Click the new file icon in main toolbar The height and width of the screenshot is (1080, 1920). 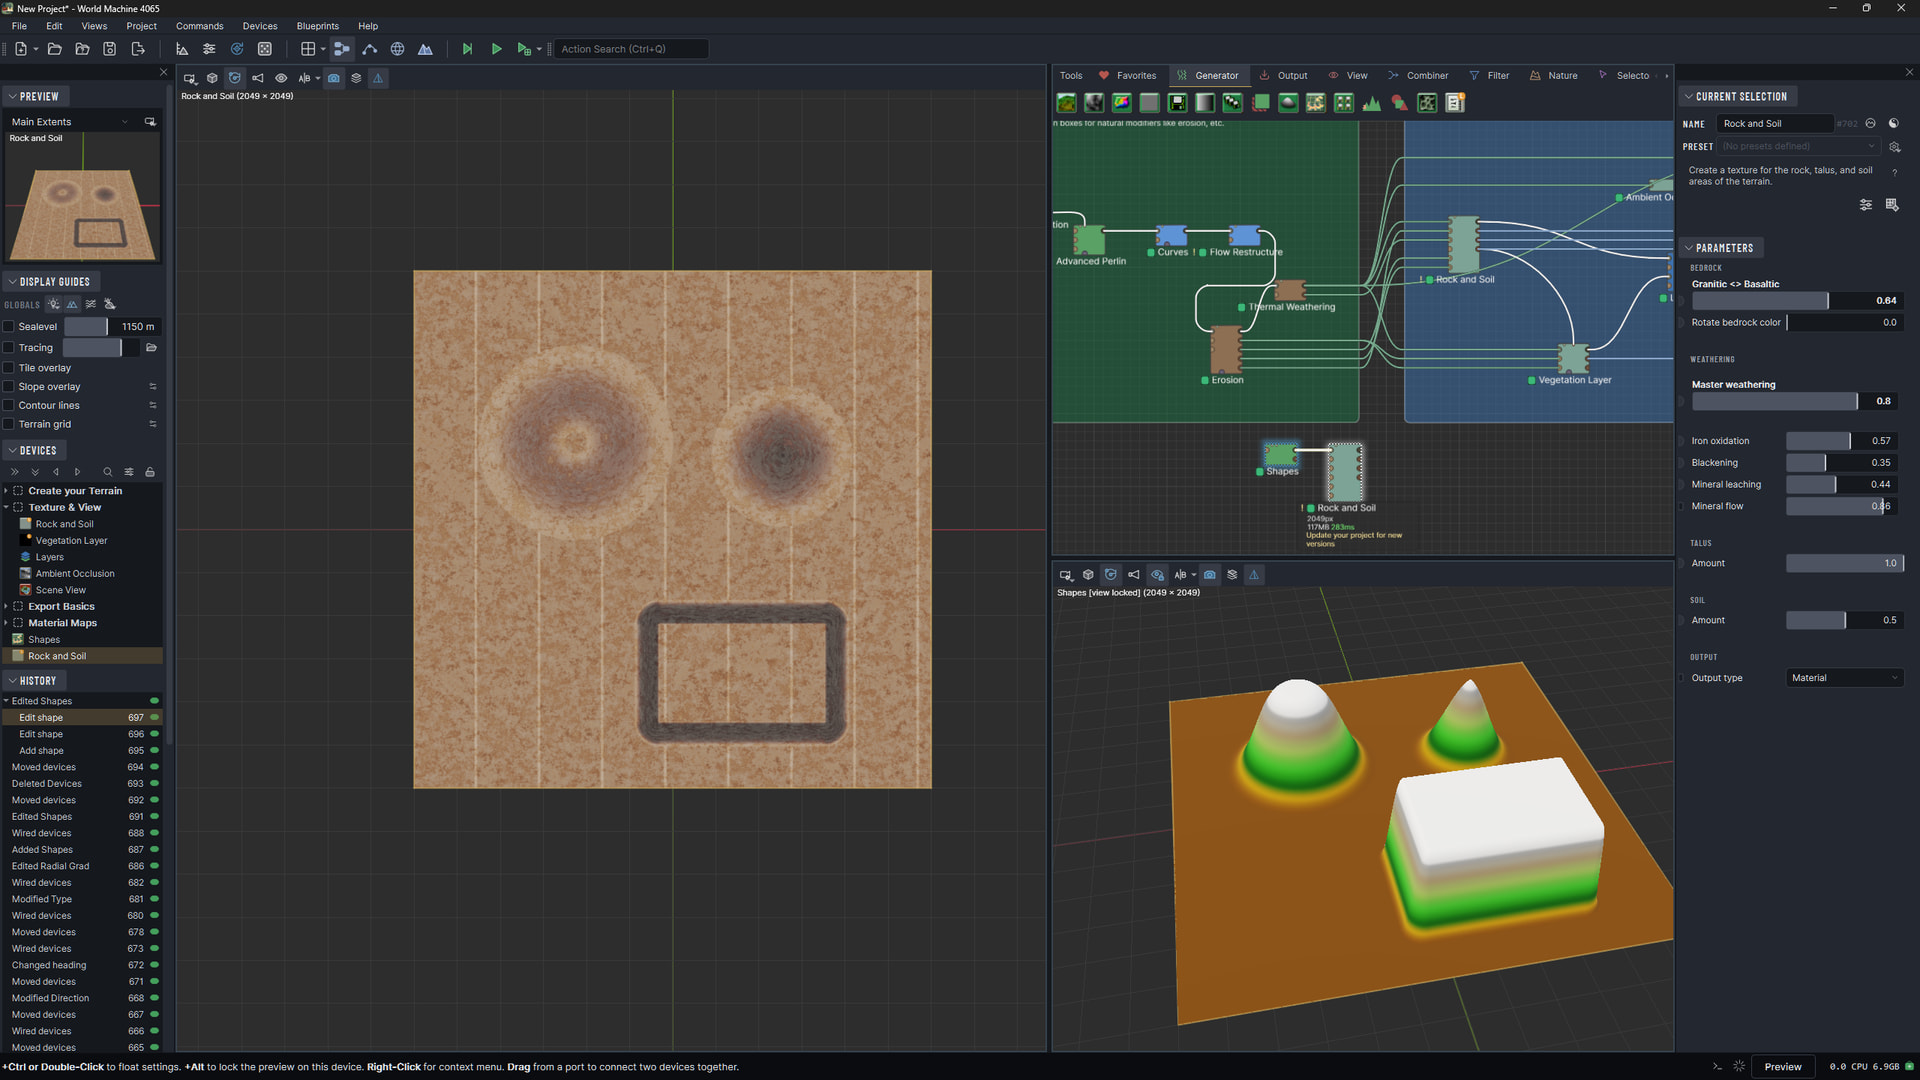click(20, 49)
